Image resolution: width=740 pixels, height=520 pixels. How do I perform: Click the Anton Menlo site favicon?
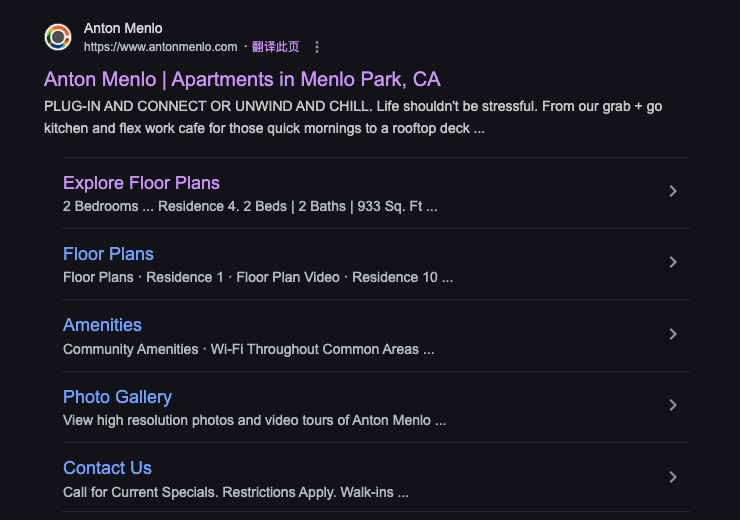(x=58, y=37)
